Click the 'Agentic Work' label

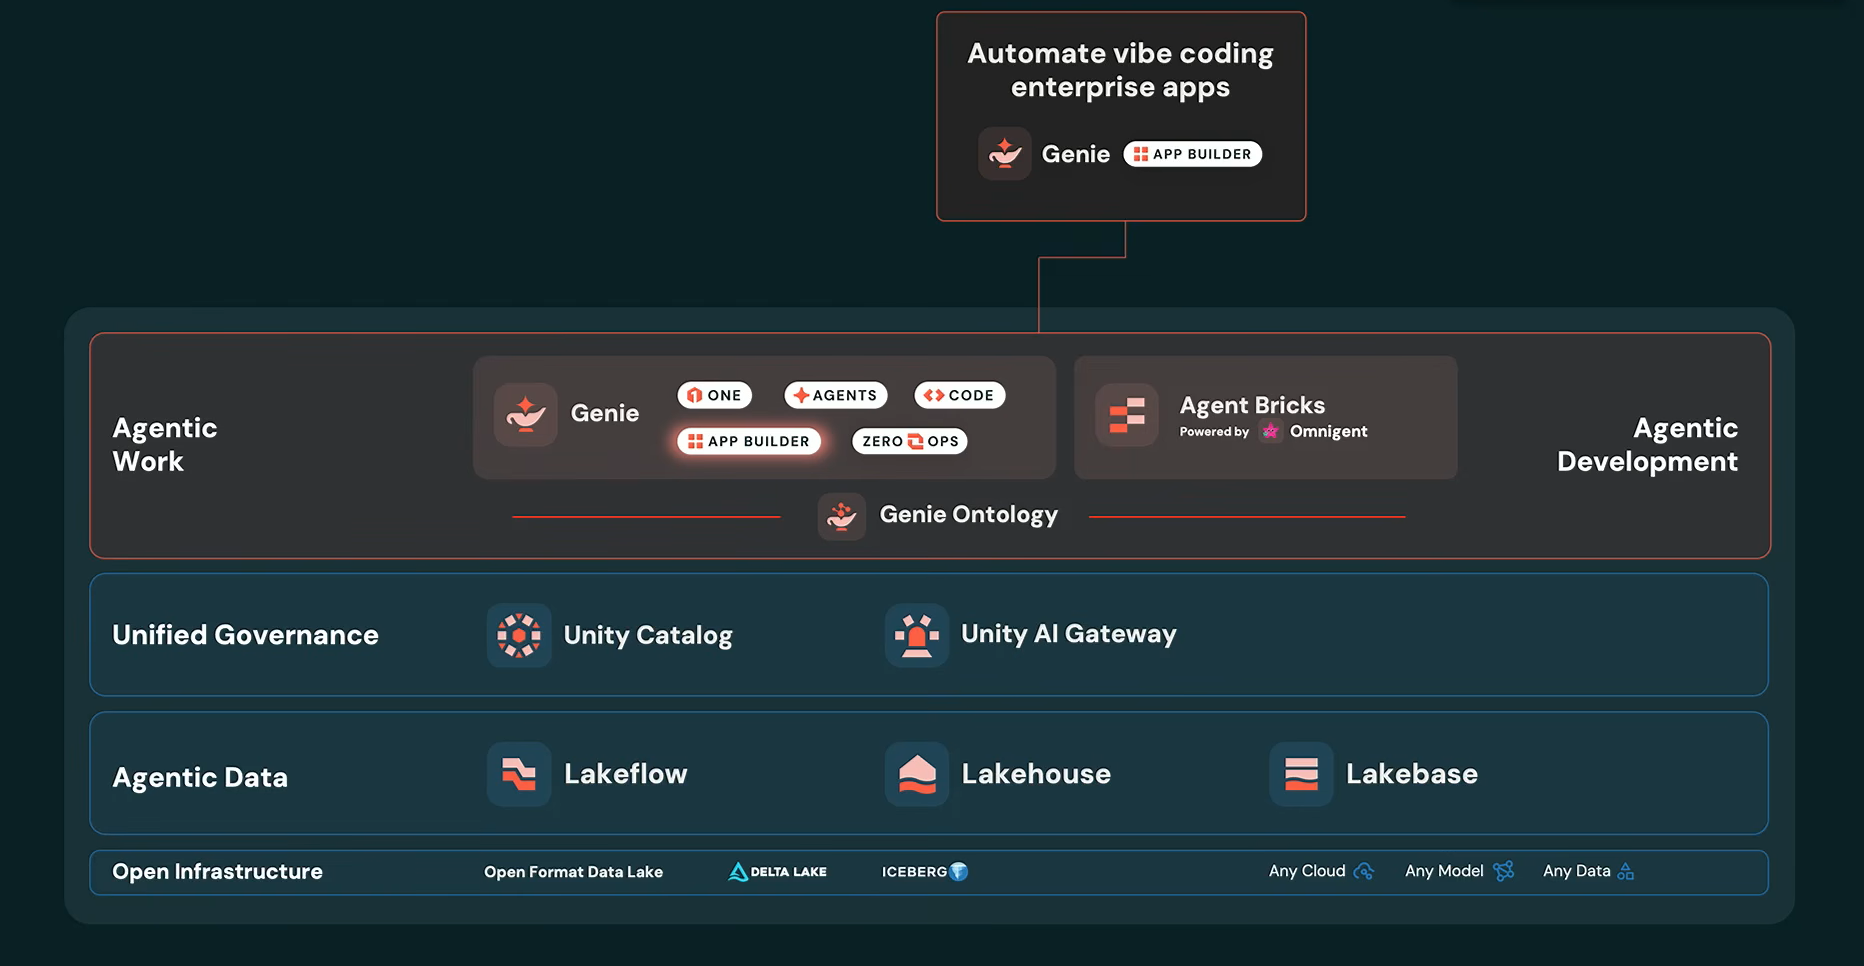(x=164, y=444)
